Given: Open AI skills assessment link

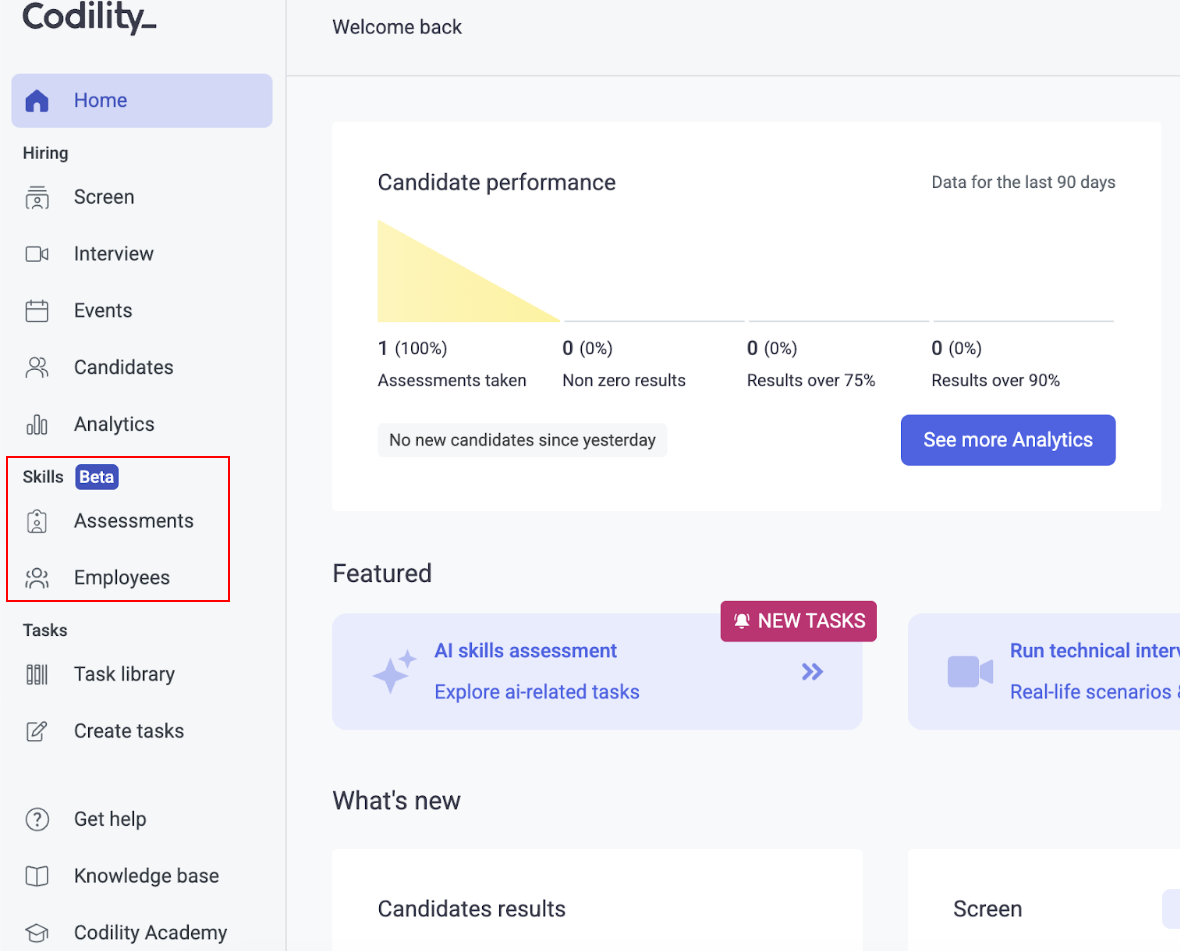Looking at the screenshot, I should 525,651.
